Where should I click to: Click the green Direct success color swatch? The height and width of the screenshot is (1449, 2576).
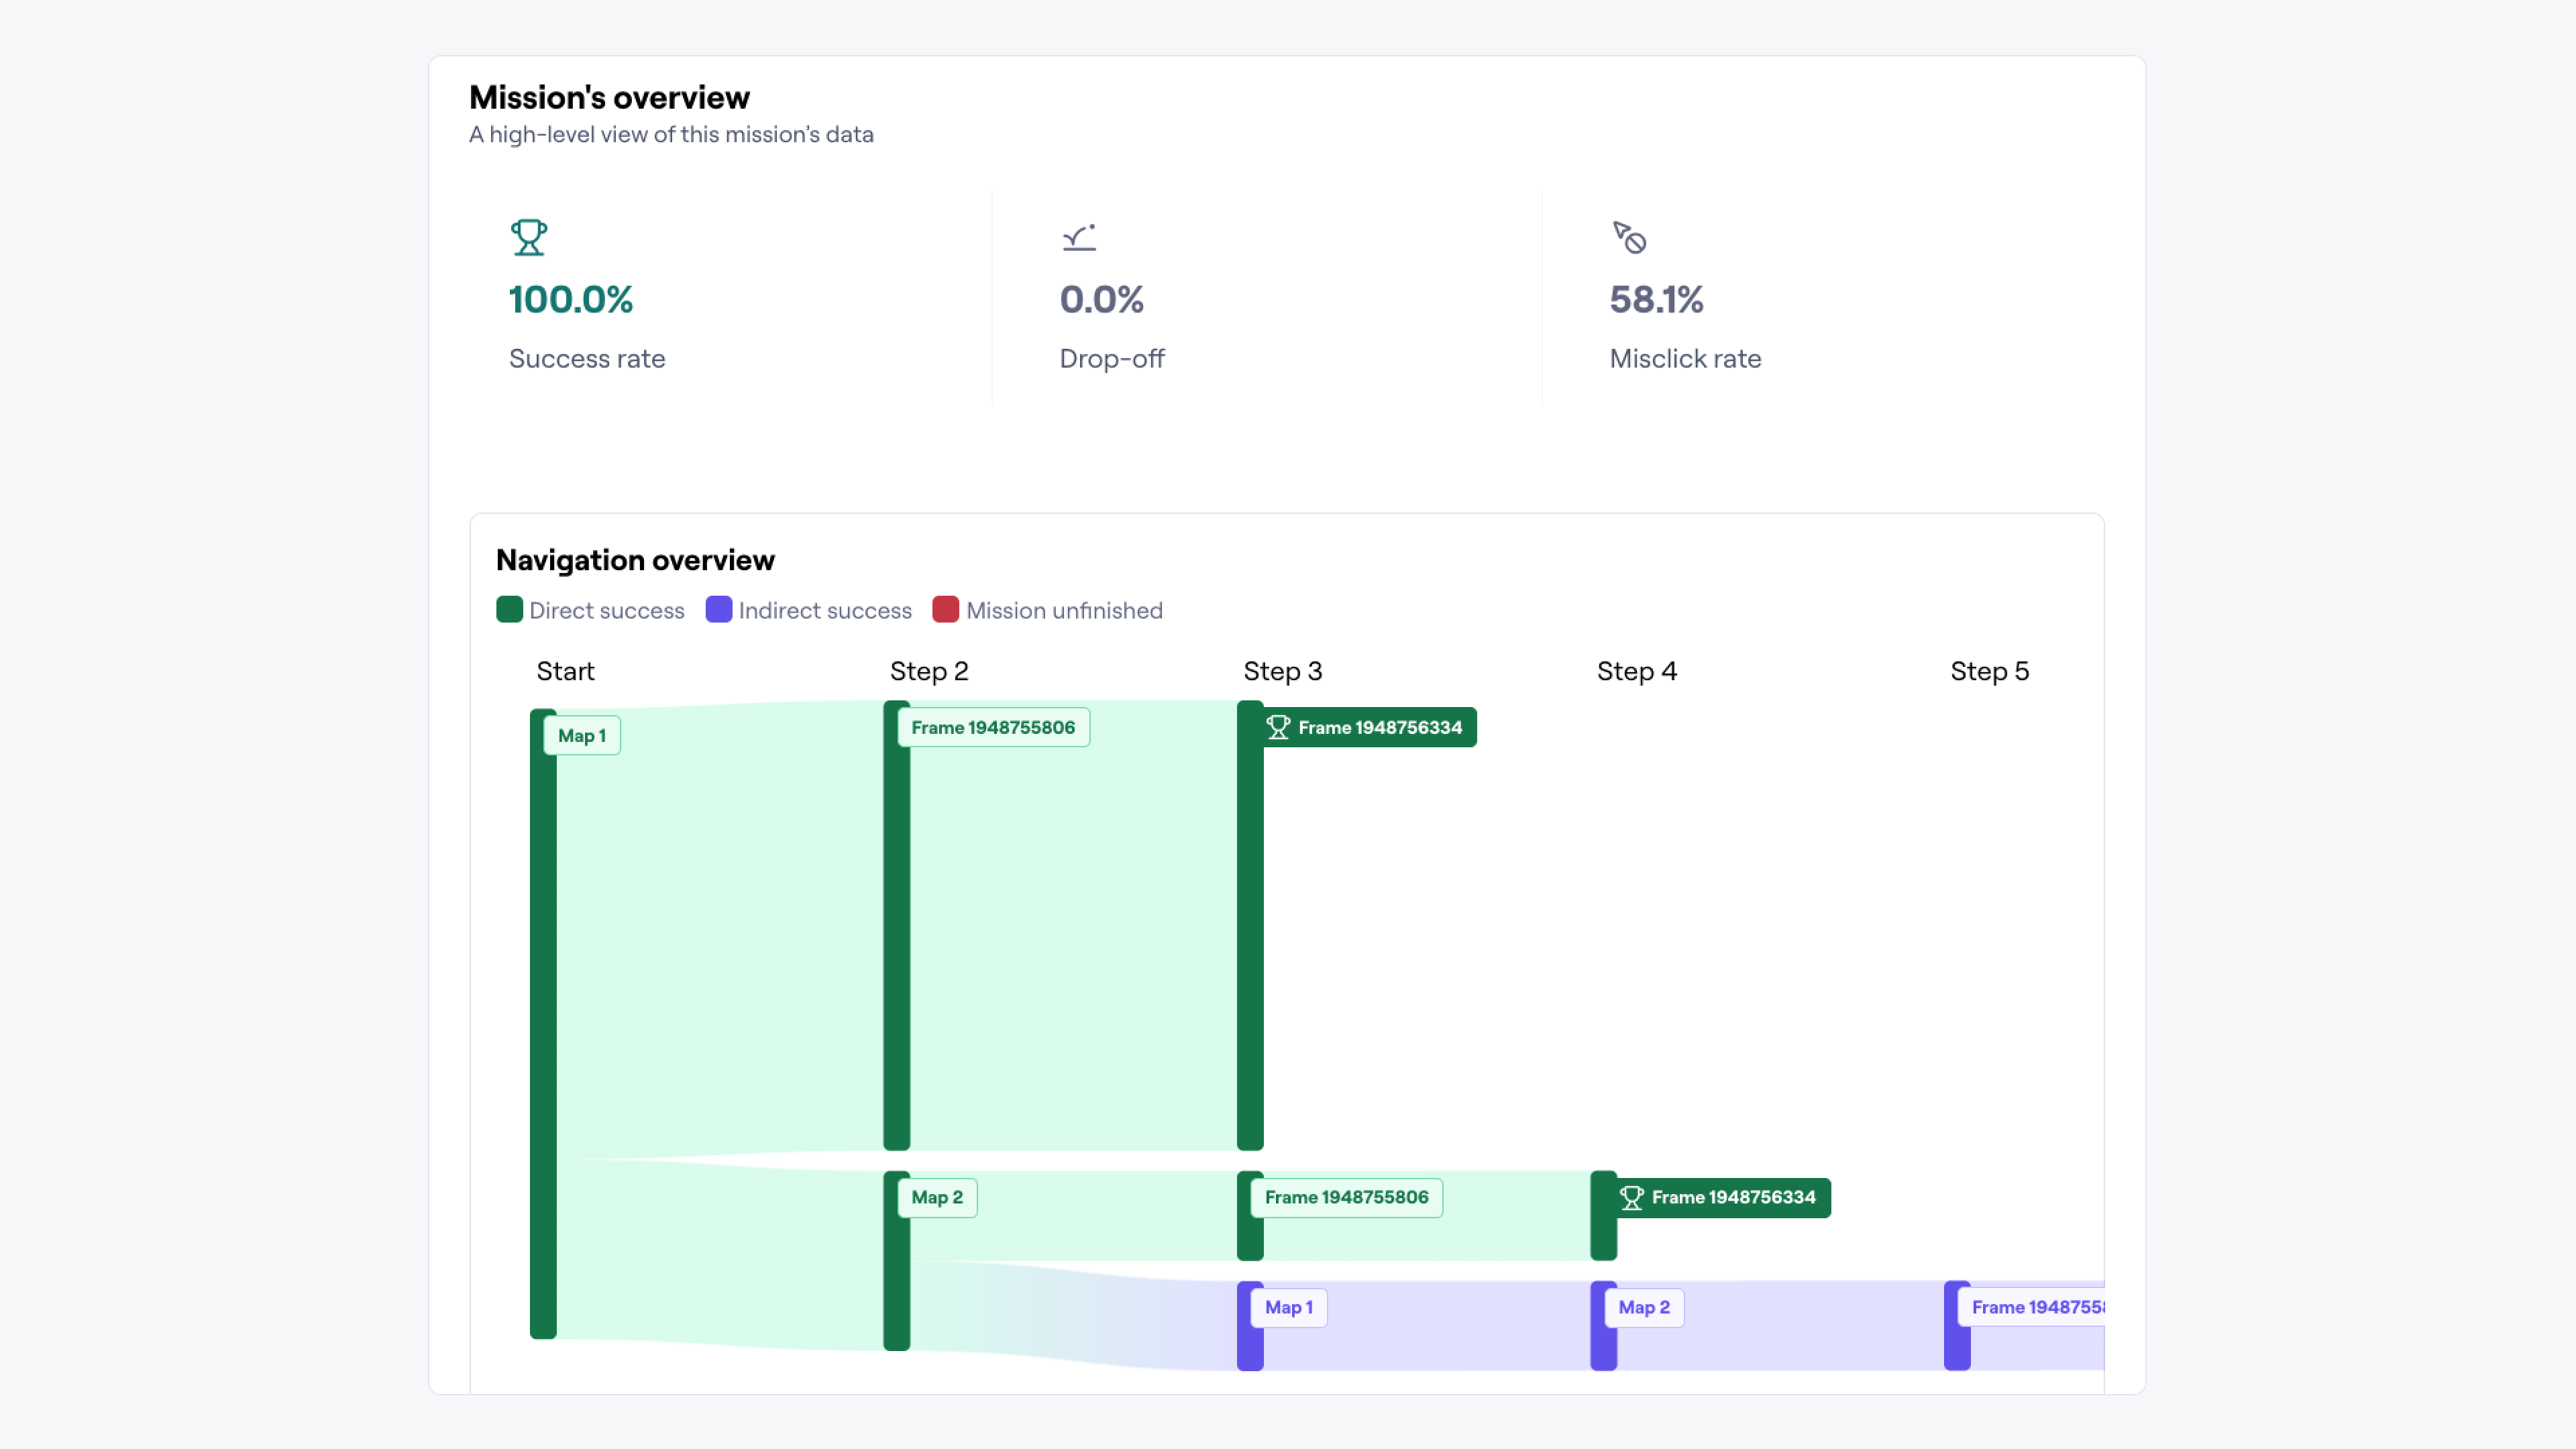coord(510,610)
